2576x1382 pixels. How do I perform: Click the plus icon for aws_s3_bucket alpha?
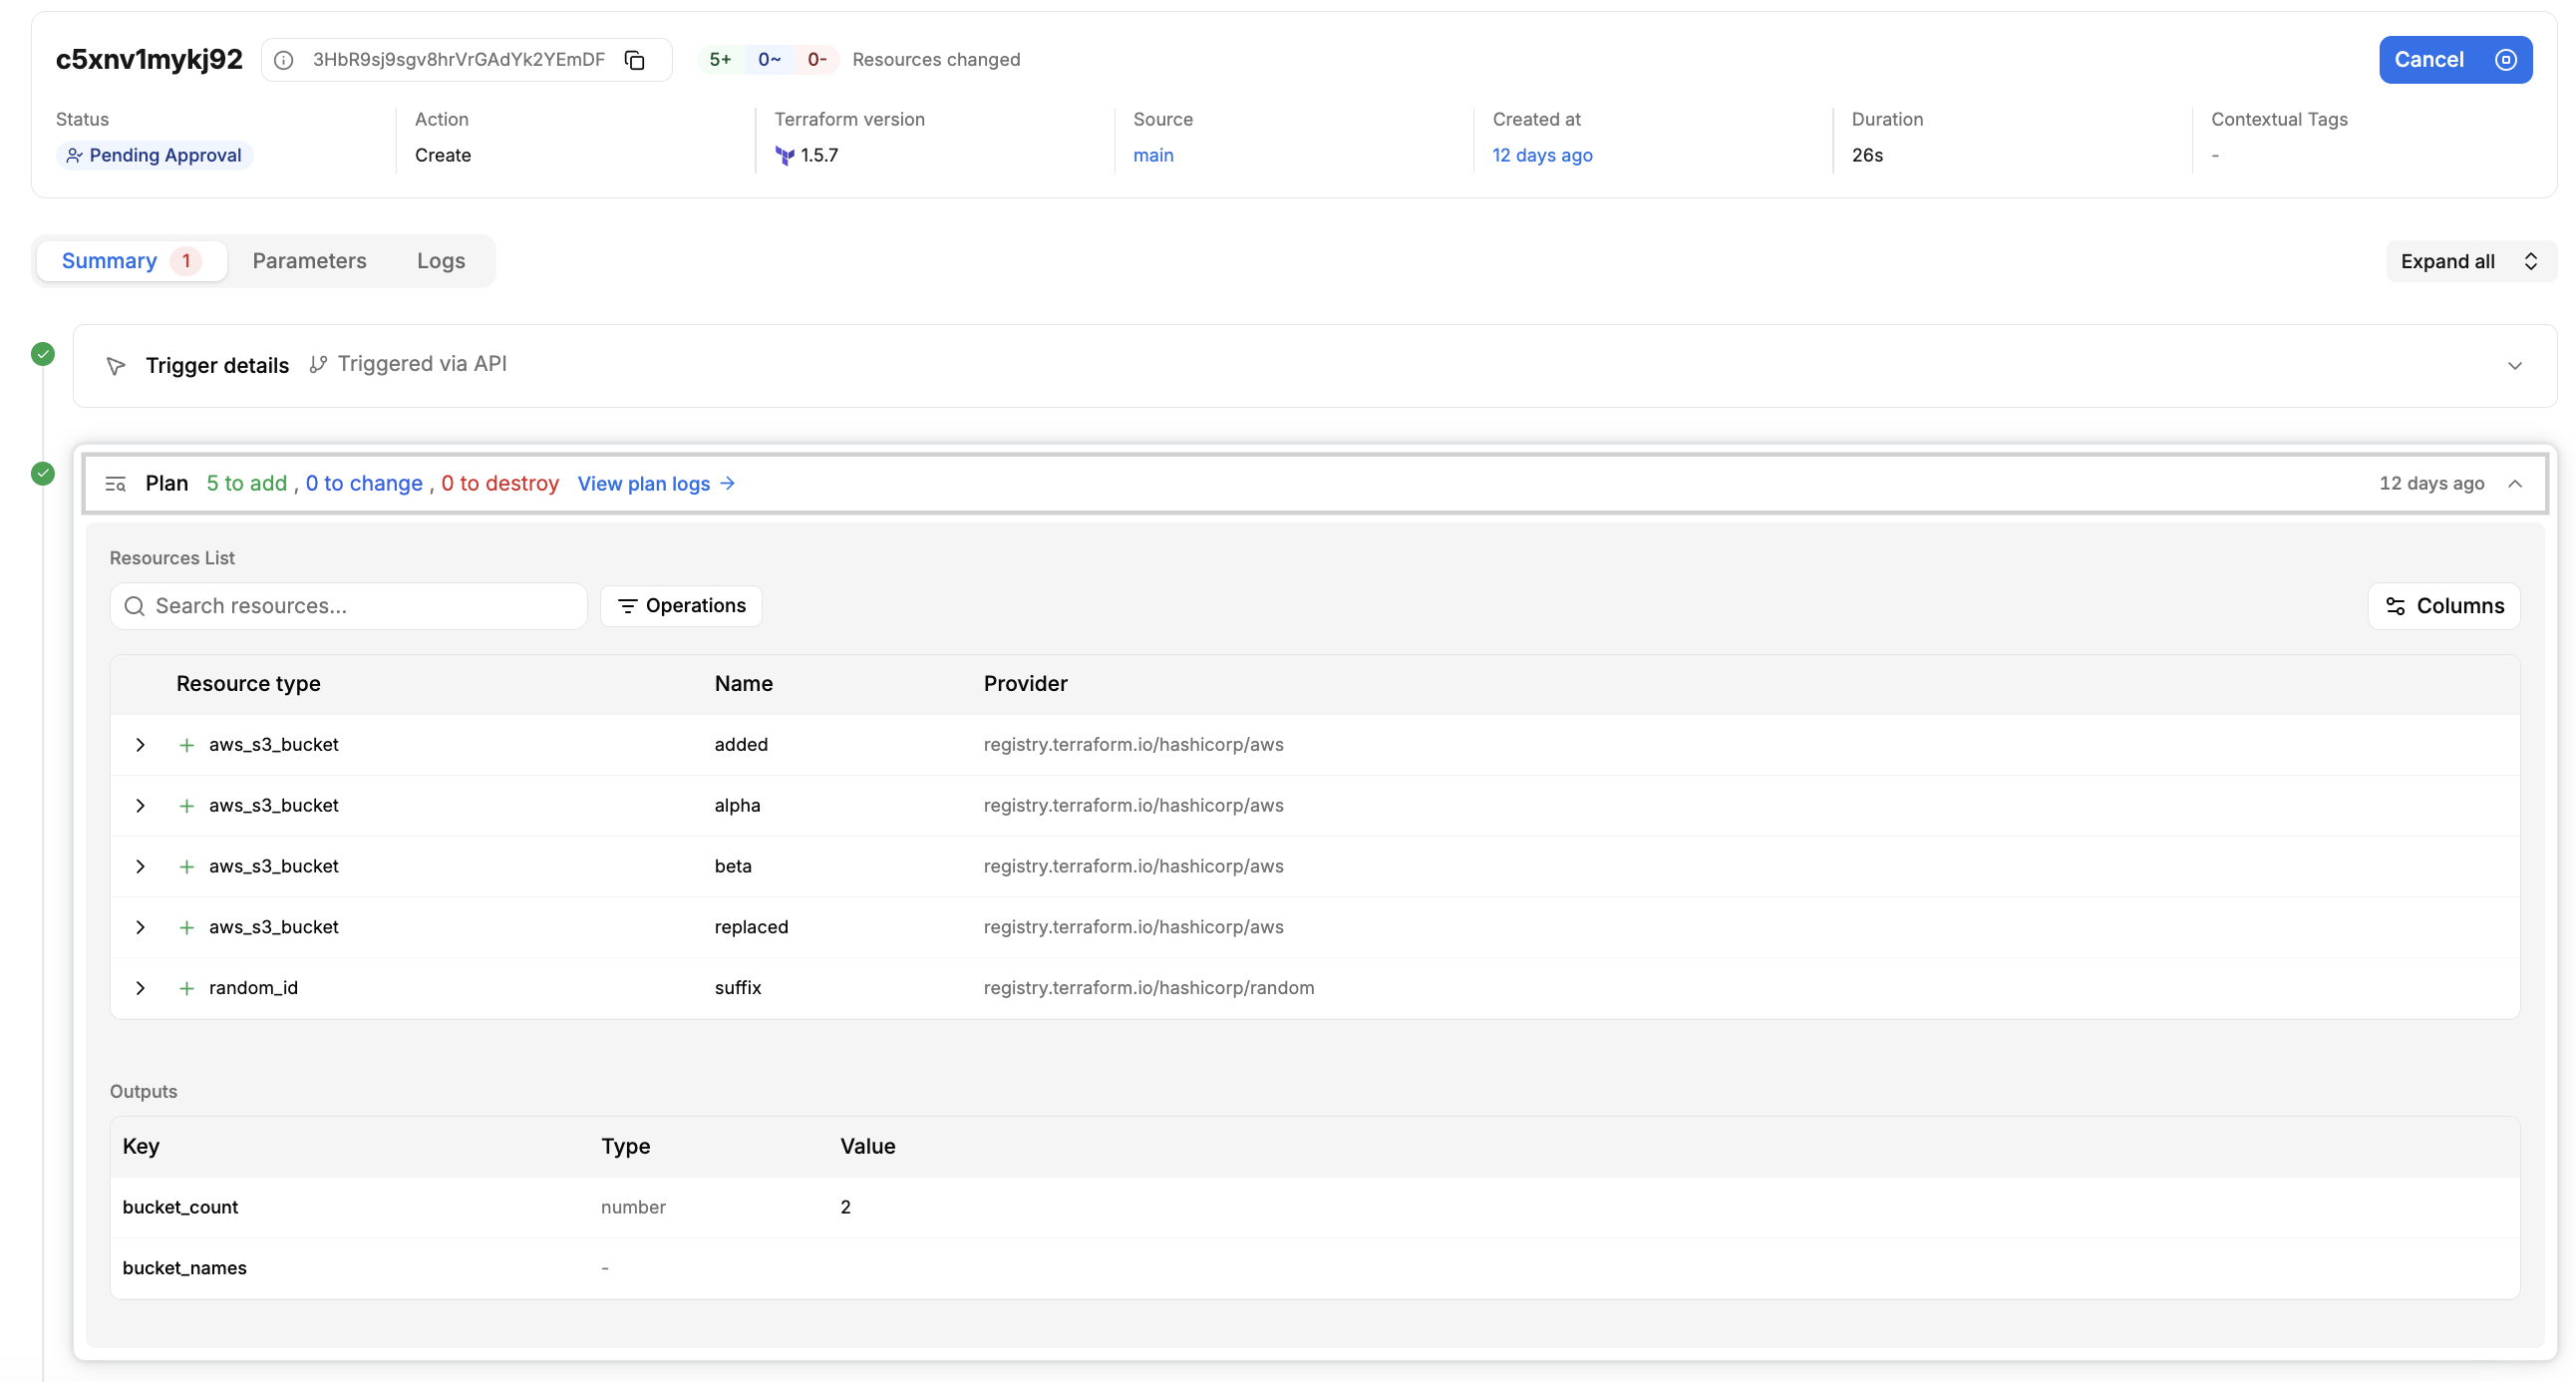[x=186, y=806]
